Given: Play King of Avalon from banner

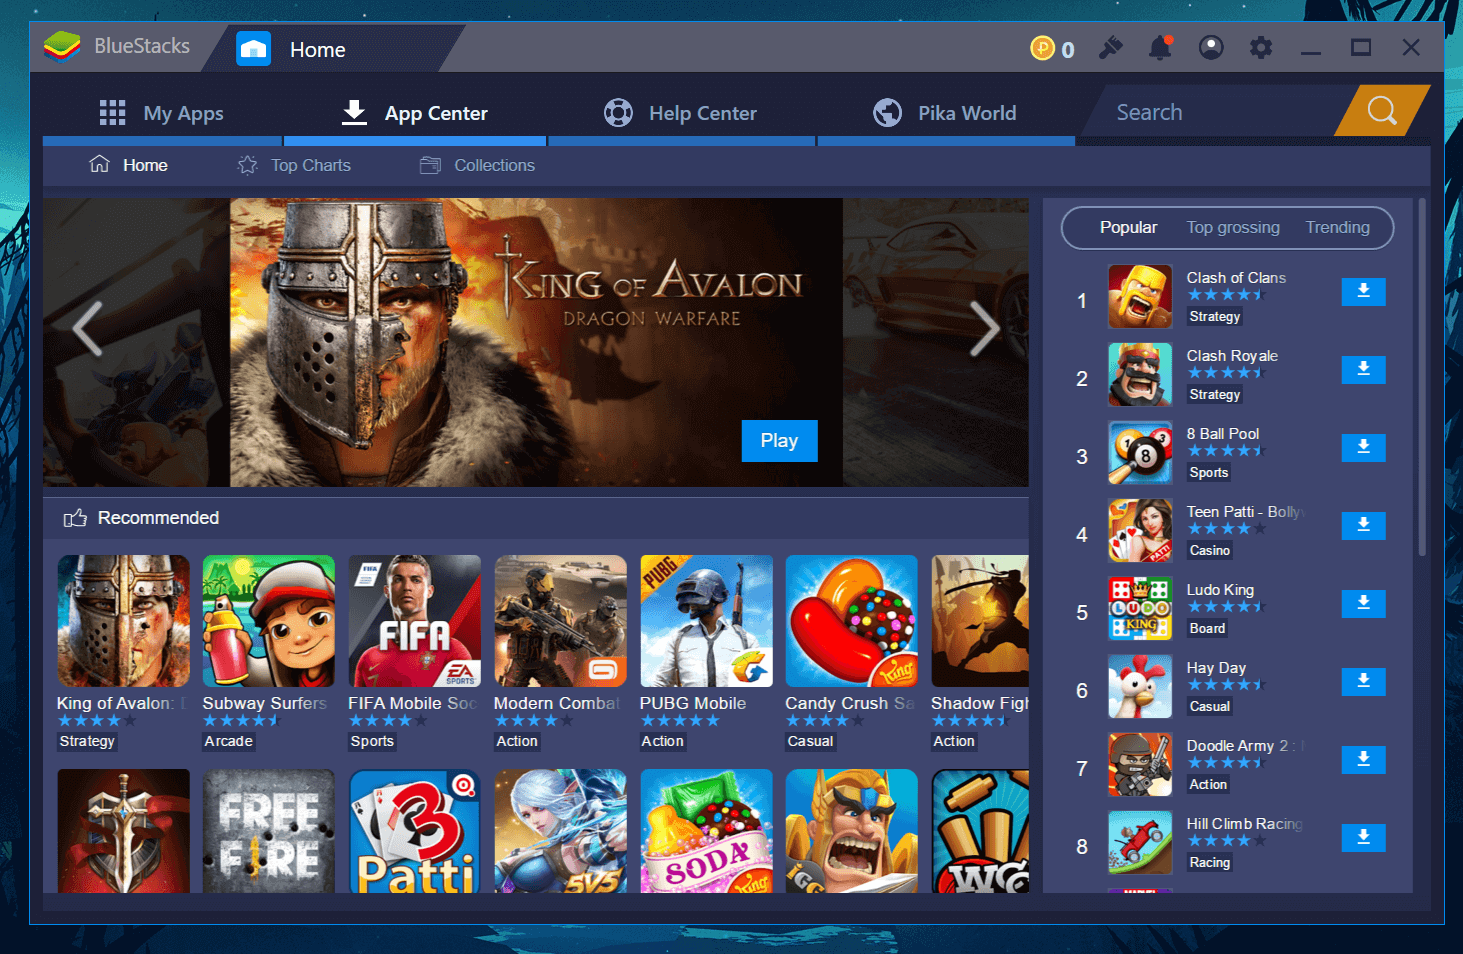Looking at the screenshot, I should tap(779, 440).
